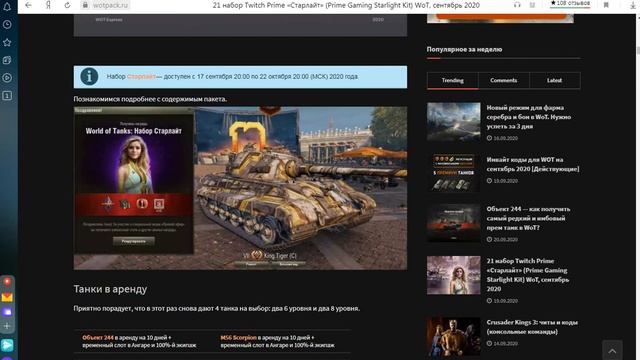Image resolution: width=640 pixels, height=360 pixels.
Task: Open Yandex home via Я icon
Action: click(48, 5)
